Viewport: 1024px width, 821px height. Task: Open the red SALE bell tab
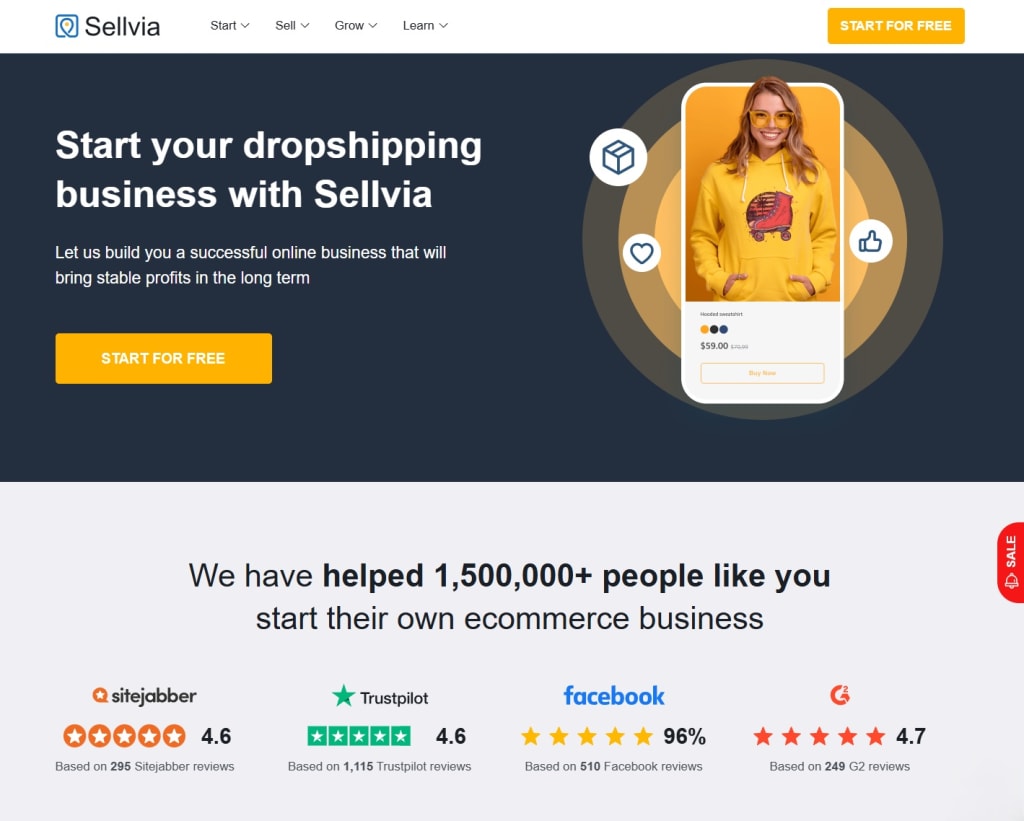[1010, 562]
